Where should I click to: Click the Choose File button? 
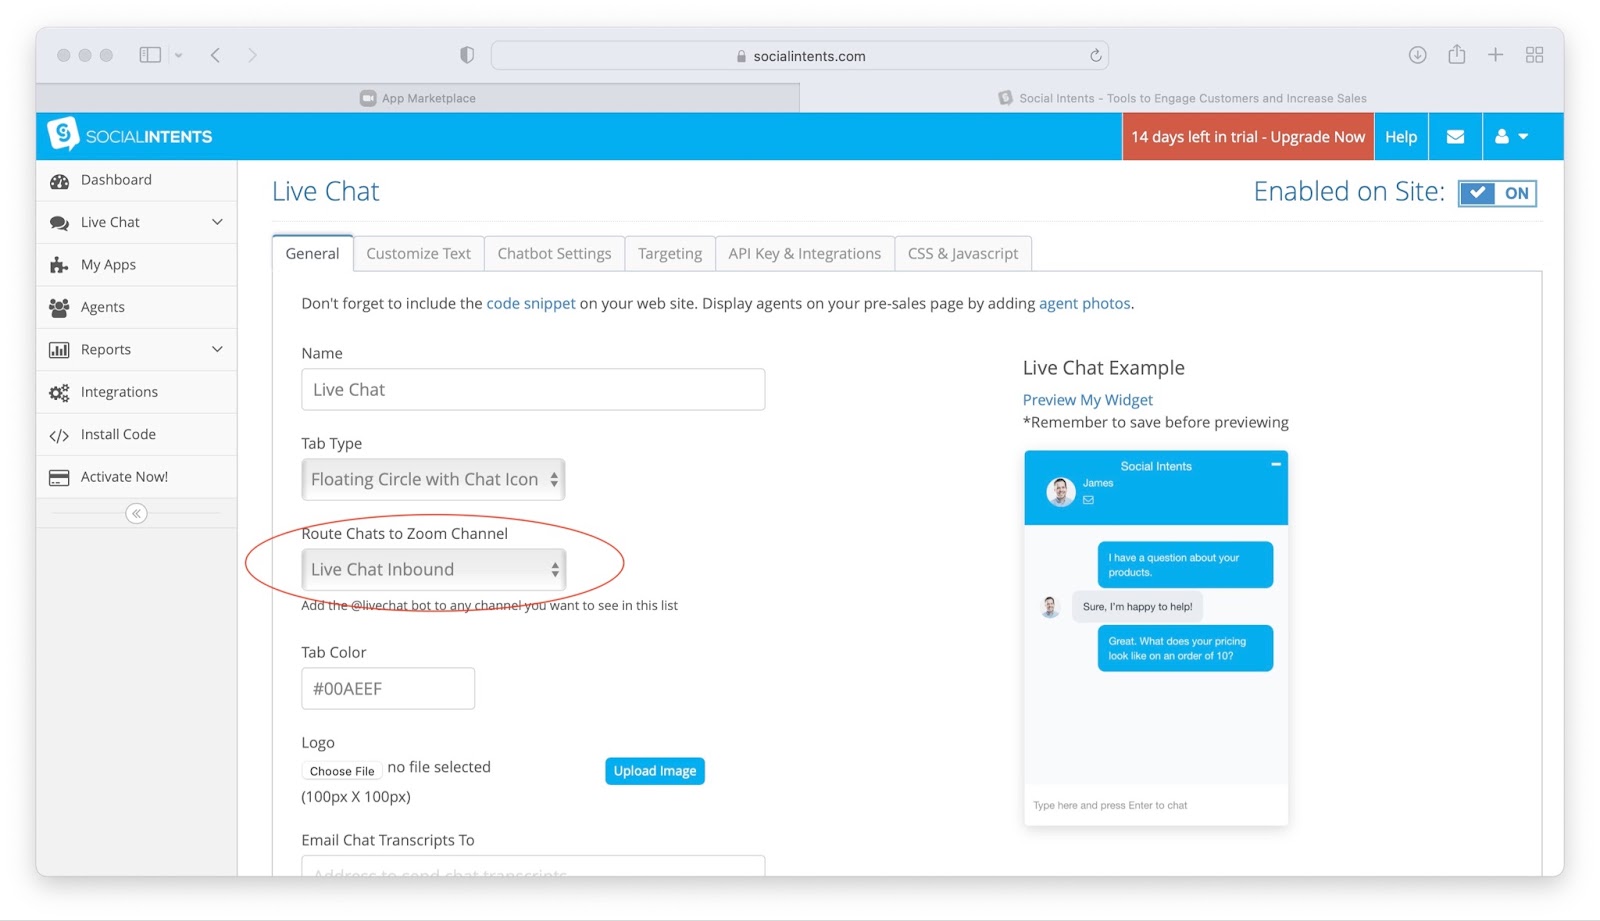coord(342,771)
